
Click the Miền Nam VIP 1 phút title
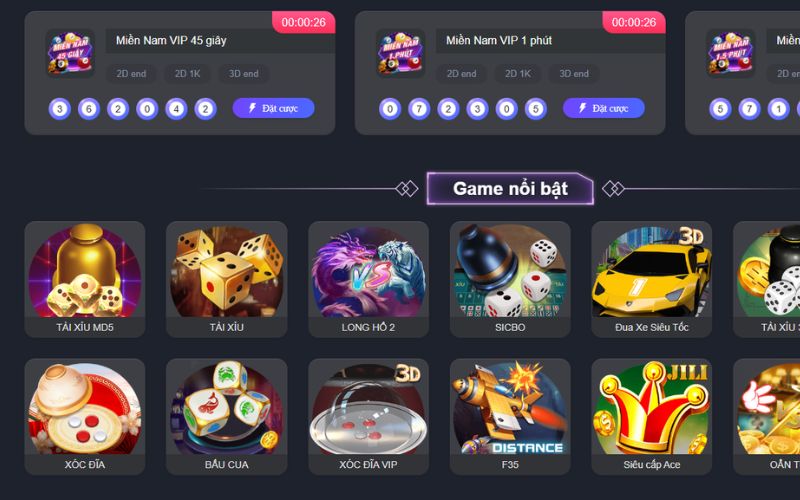click(499, 40)
